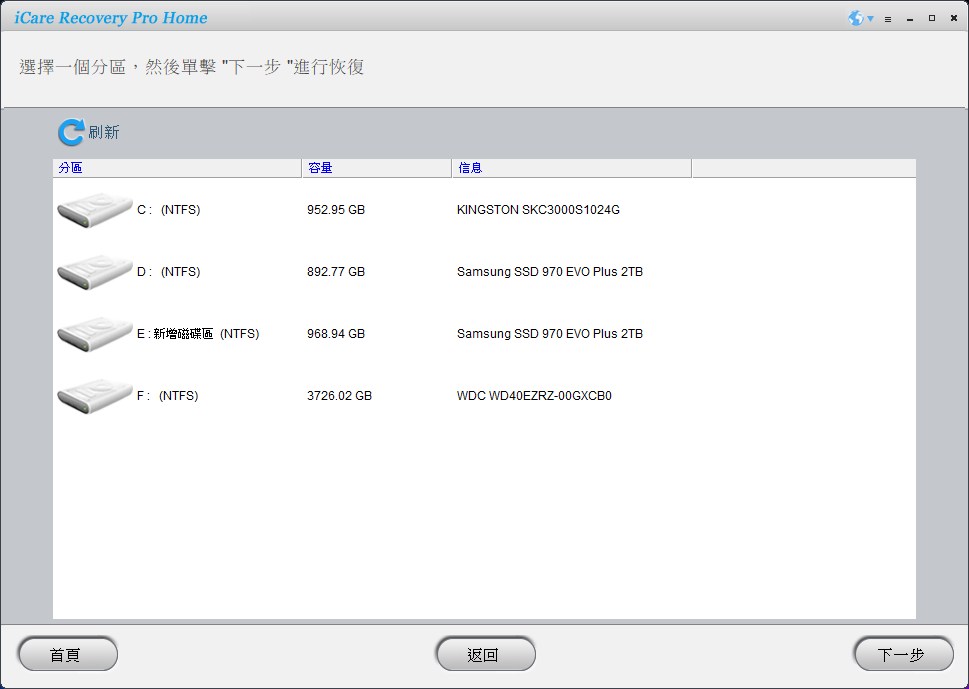The image size is (969, 689).
Task: Click the 返回 back button
Action: (x=486, y=654)
